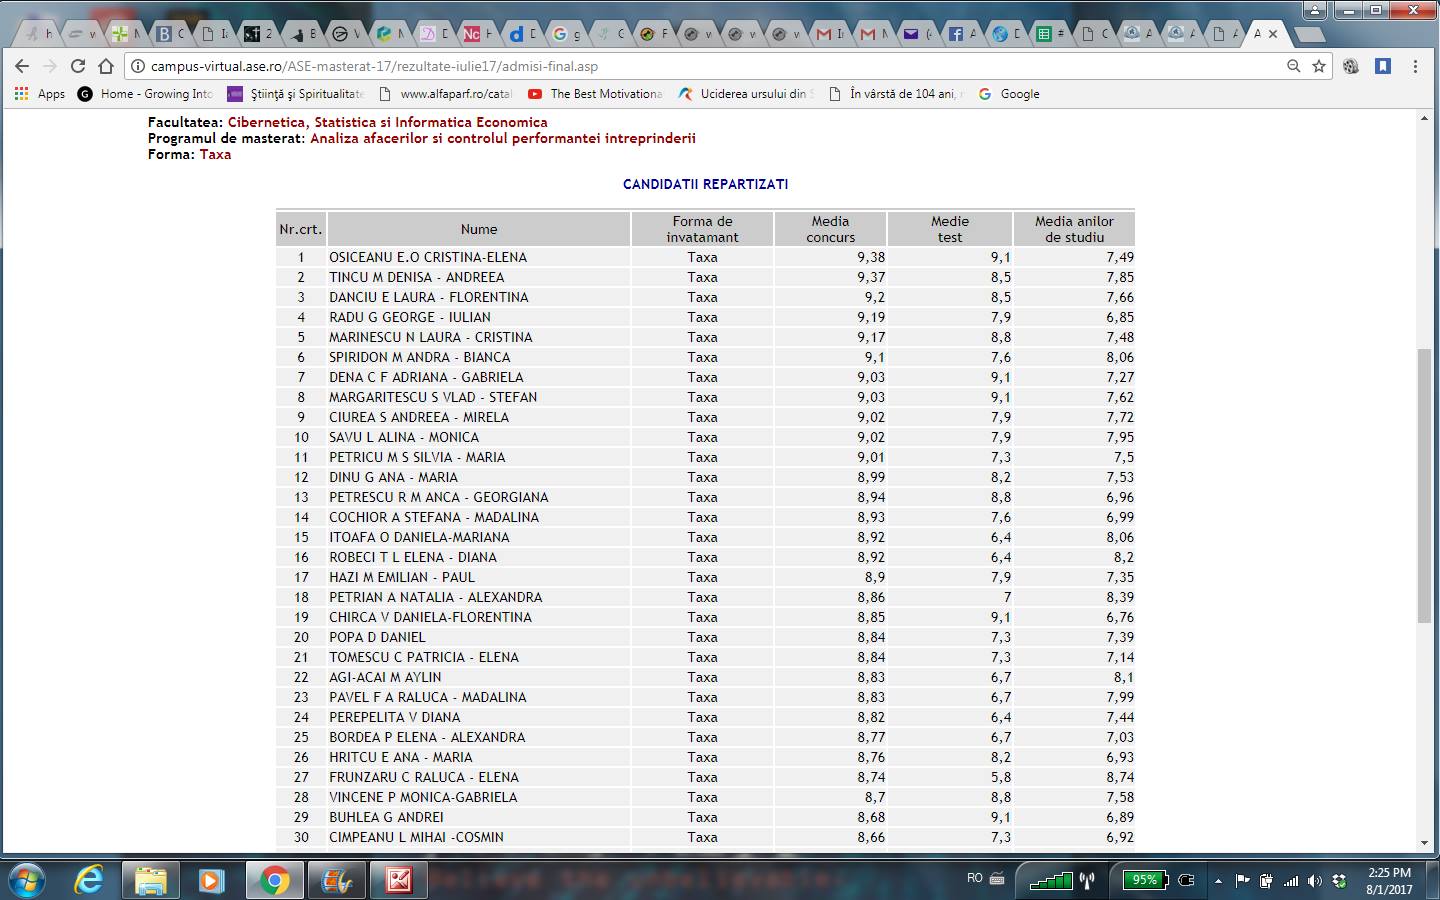Bookmark this page with the star
1440x900 pixels.
pyautogui.click(x=1319, y=66)
